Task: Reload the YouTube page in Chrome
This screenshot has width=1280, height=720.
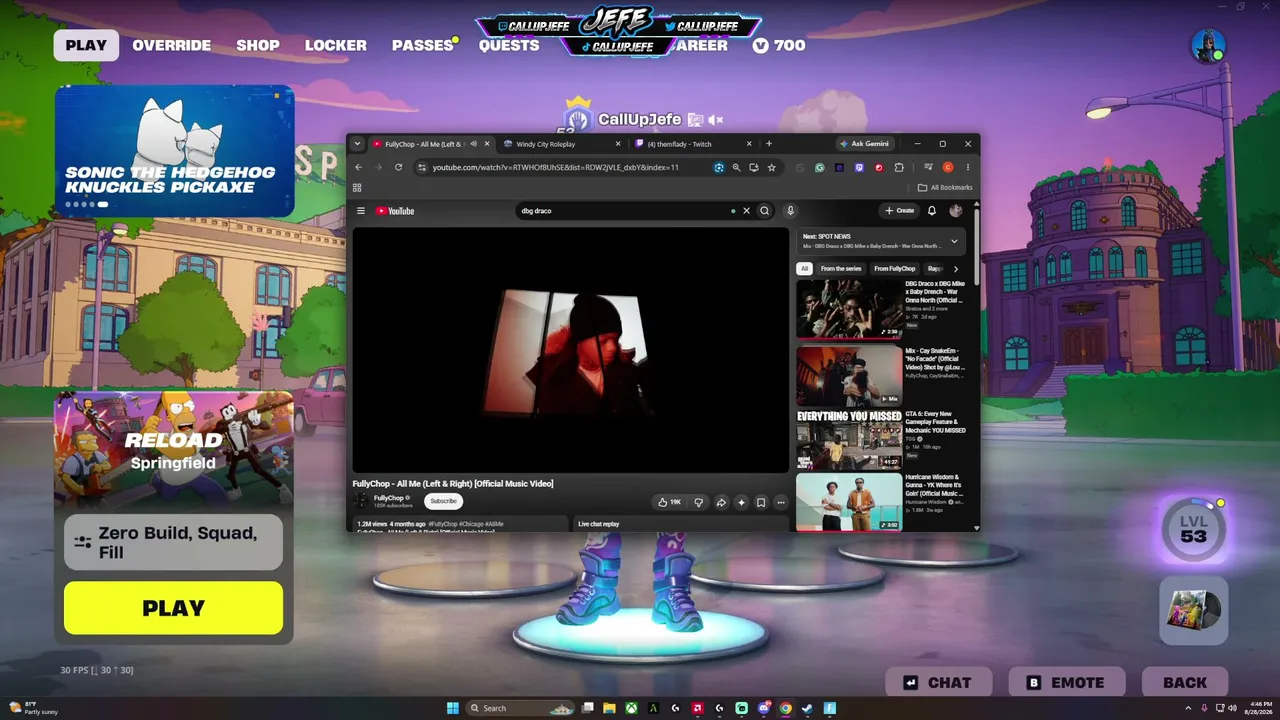Action: pyautogui.click(x=398, y=167)
